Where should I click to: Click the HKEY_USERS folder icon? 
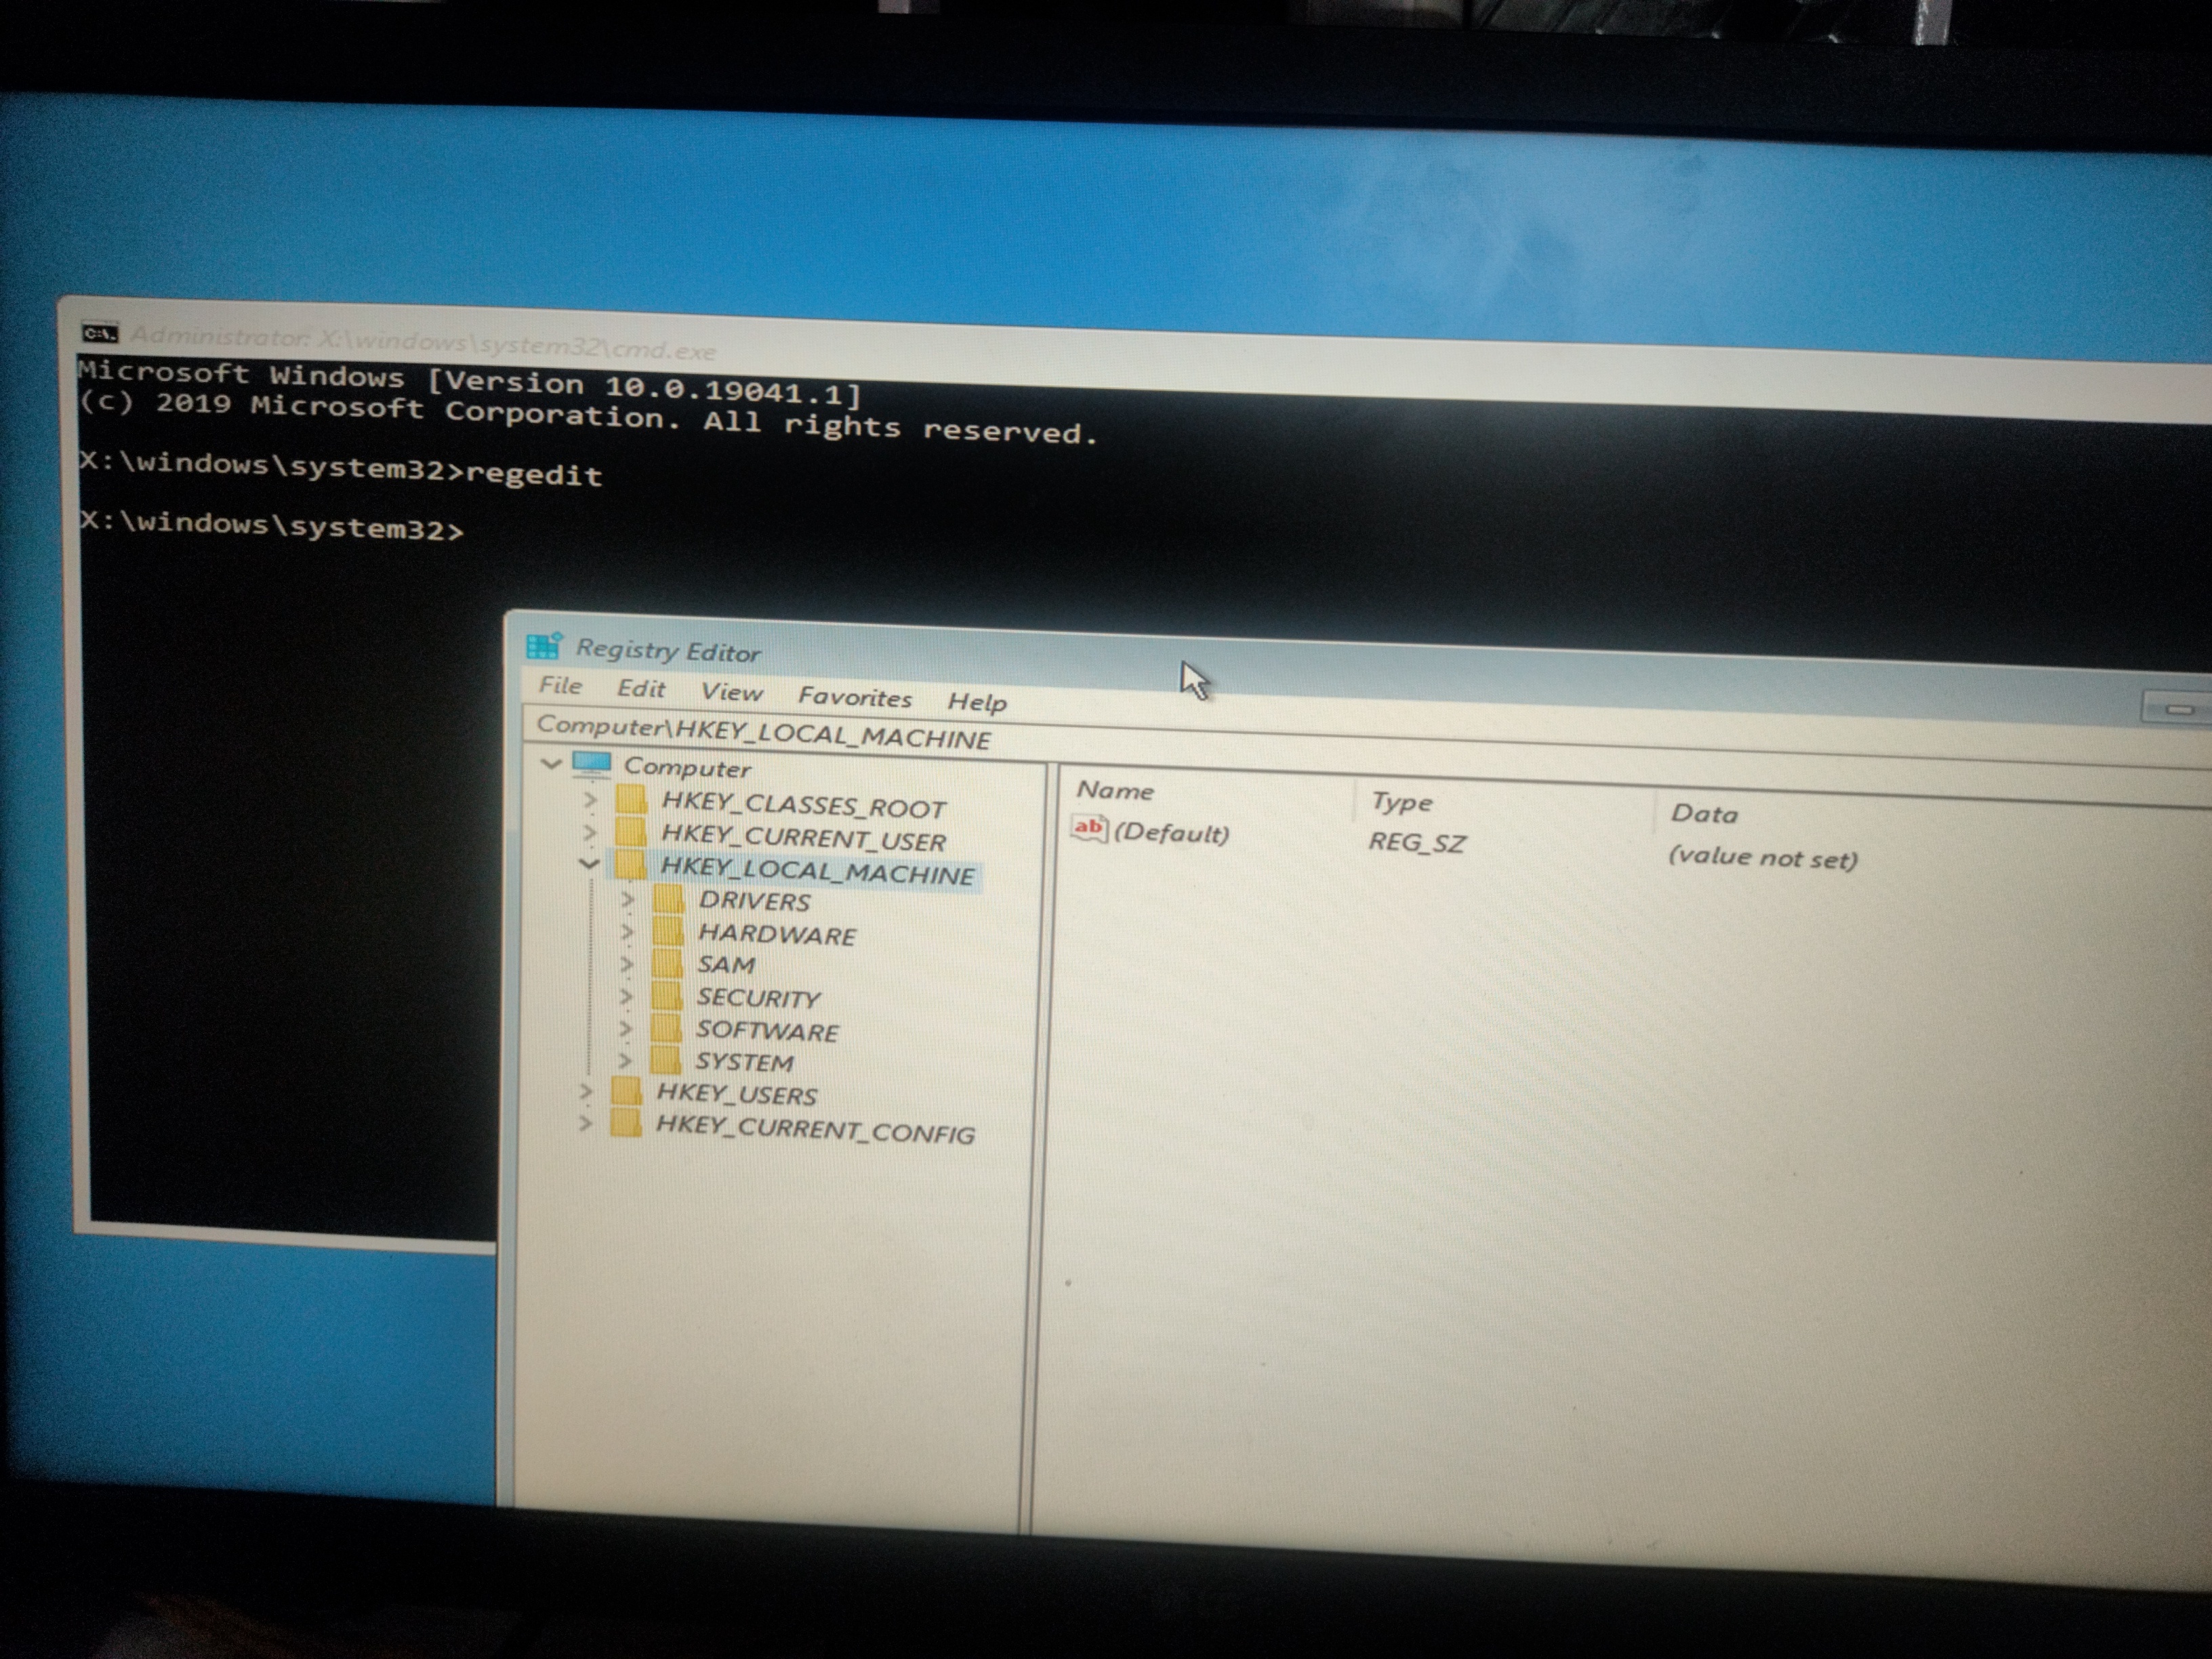pos(626,1091)
